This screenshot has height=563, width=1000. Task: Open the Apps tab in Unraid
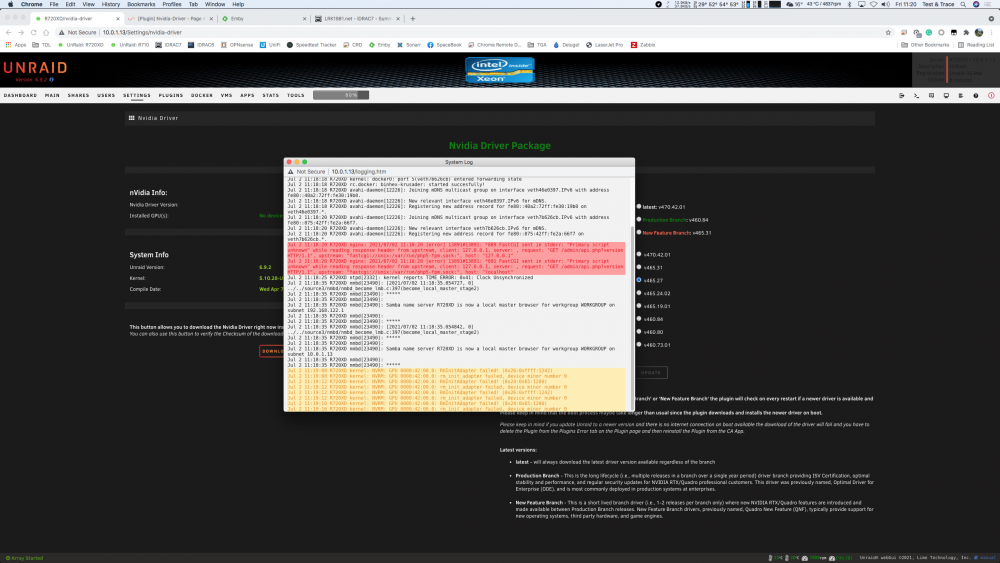247,95
